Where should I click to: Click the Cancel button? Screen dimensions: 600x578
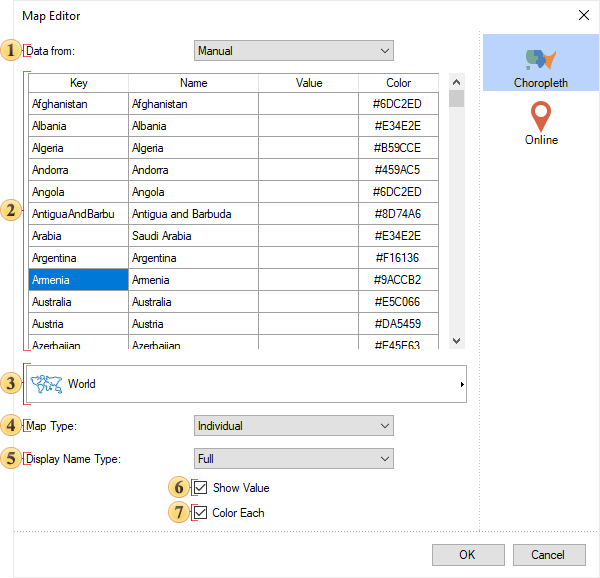[x=549, y=555]
